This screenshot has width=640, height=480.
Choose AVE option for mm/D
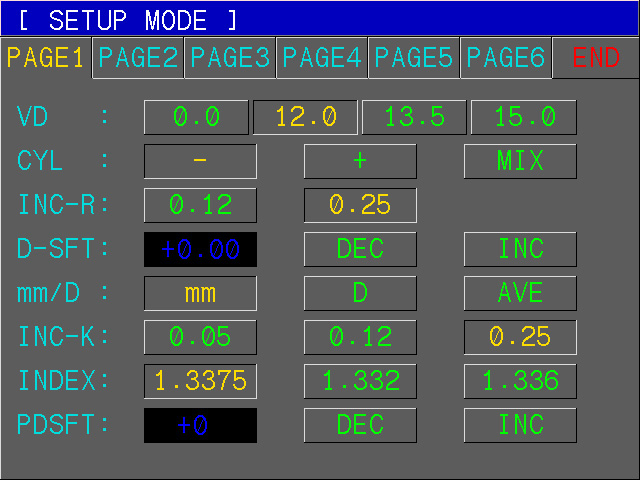click(520, 293)
